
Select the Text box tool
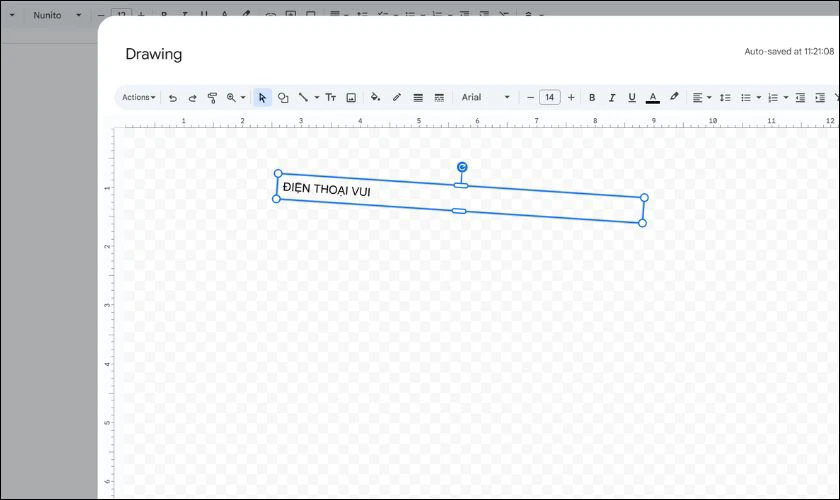331,98
